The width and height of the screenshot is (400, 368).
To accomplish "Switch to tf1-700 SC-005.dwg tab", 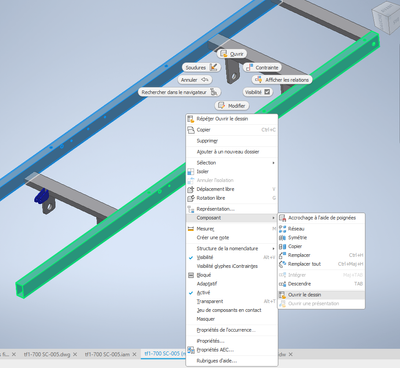I will tap(47, 354).
